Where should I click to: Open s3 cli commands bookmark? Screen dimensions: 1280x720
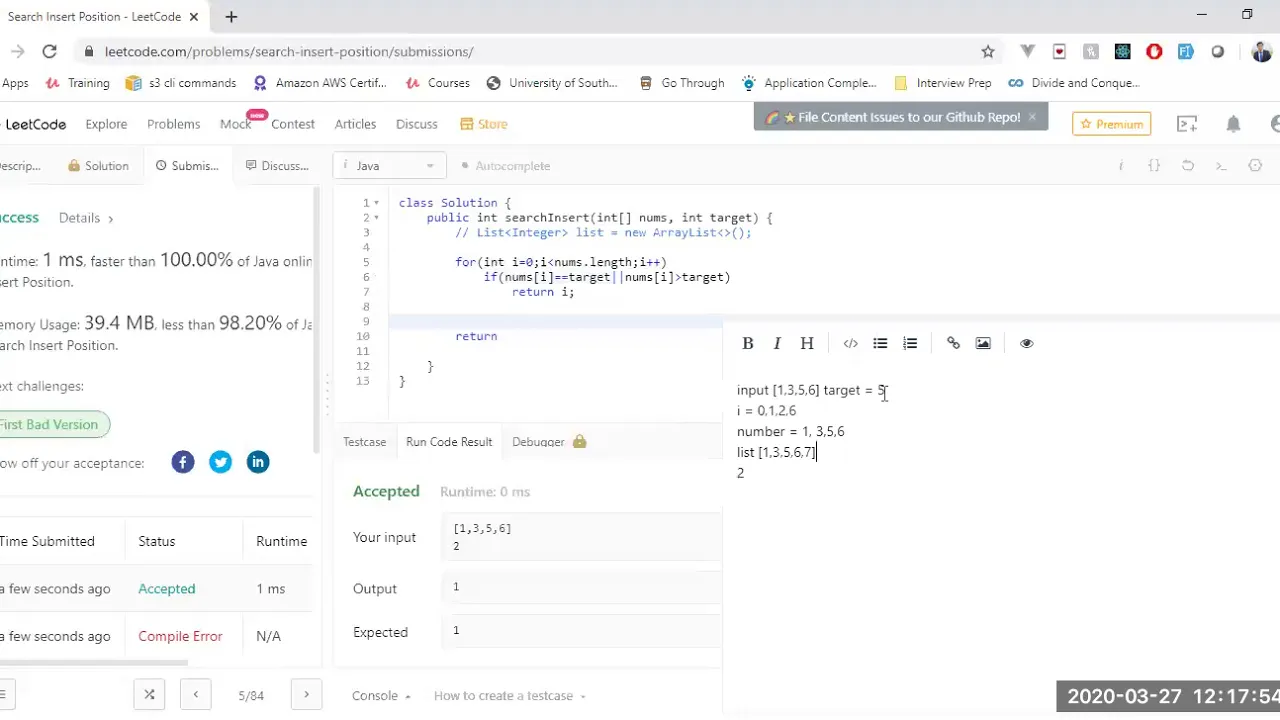(182, 83)
